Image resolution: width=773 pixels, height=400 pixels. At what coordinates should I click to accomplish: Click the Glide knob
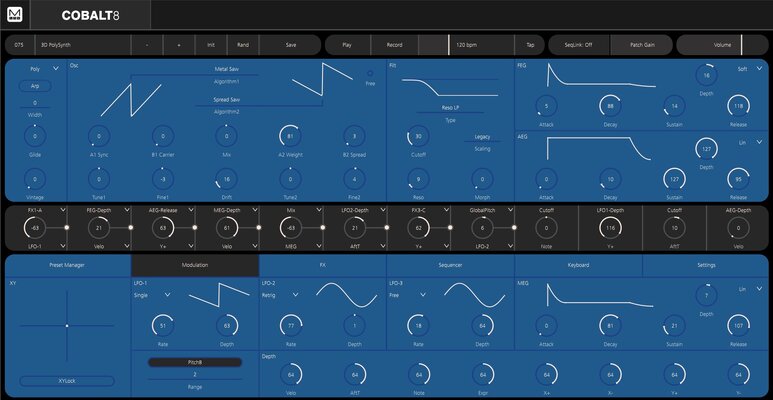35,136
